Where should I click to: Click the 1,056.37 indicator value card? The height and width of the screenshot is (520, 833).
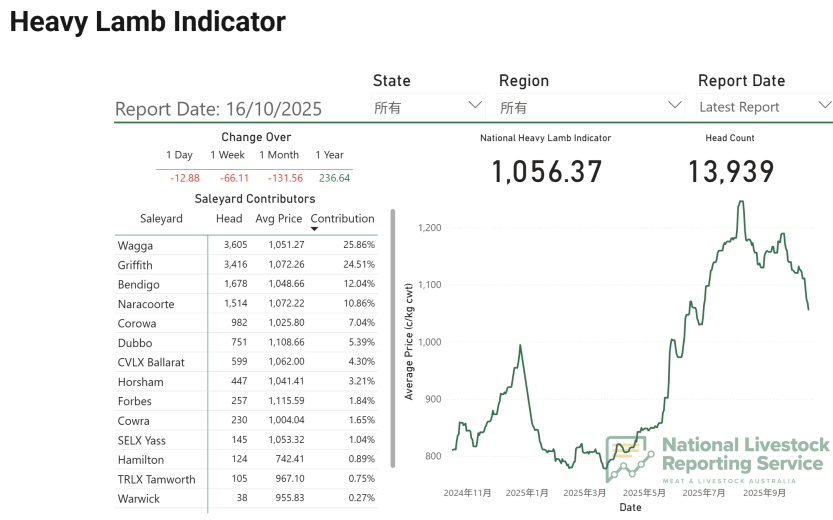(546, 172)
